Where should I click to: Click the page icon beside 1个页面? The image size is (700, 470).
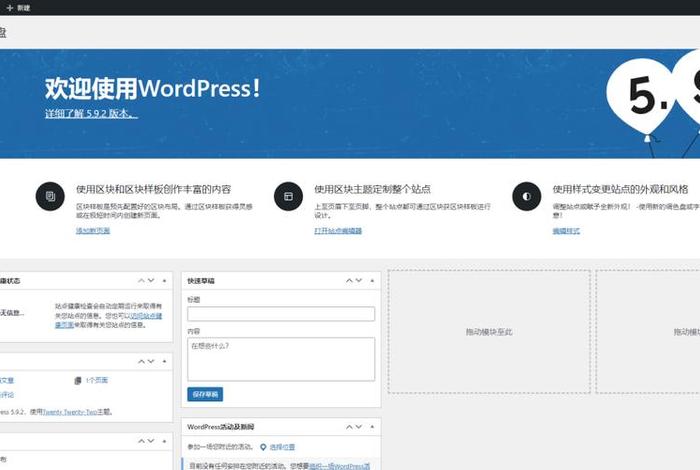tap(78, 381)
